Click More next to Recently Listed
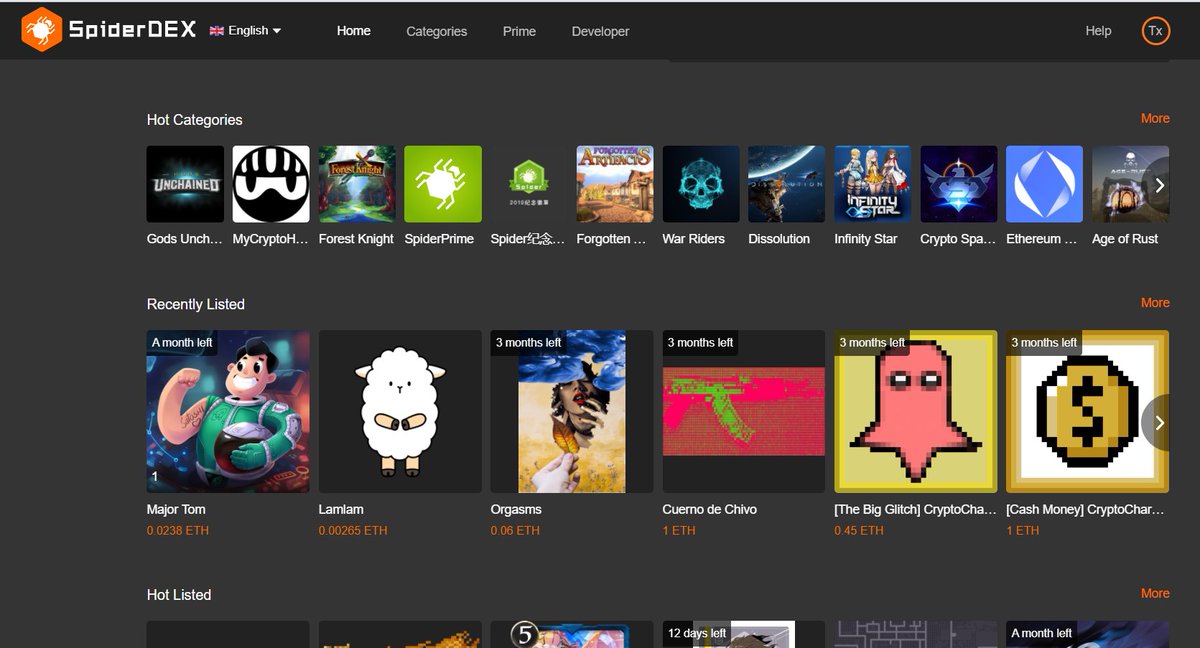 tap(1155, 302)
